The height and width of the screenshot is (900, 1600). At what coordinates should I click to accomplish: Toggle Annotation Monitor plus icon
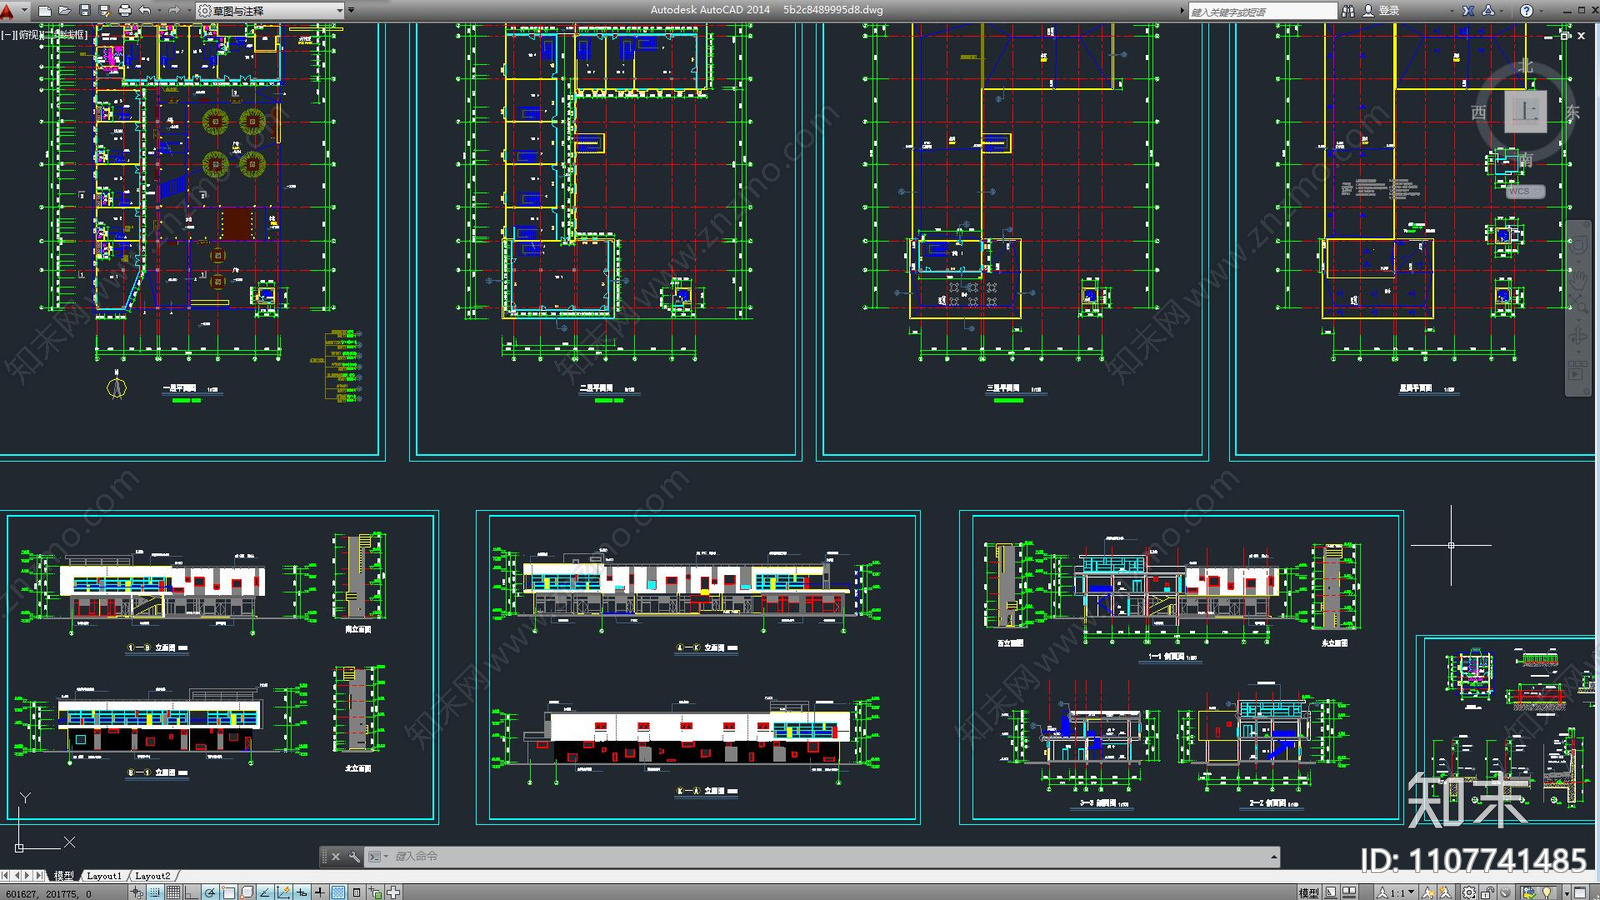coord(393,892)
